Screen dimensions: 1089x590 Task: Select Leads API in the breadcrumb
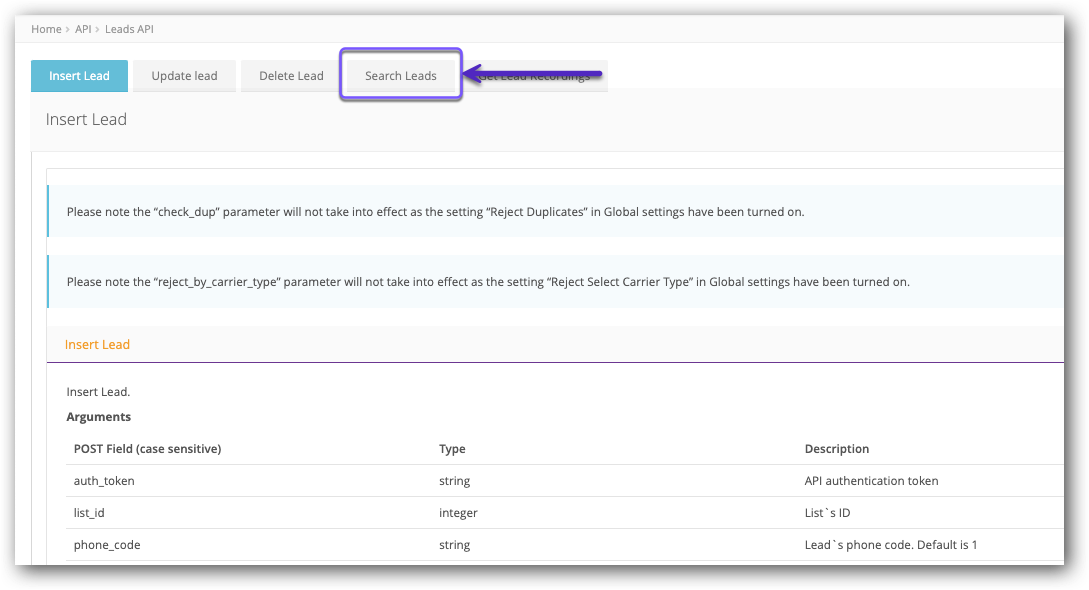pos(129,29)
